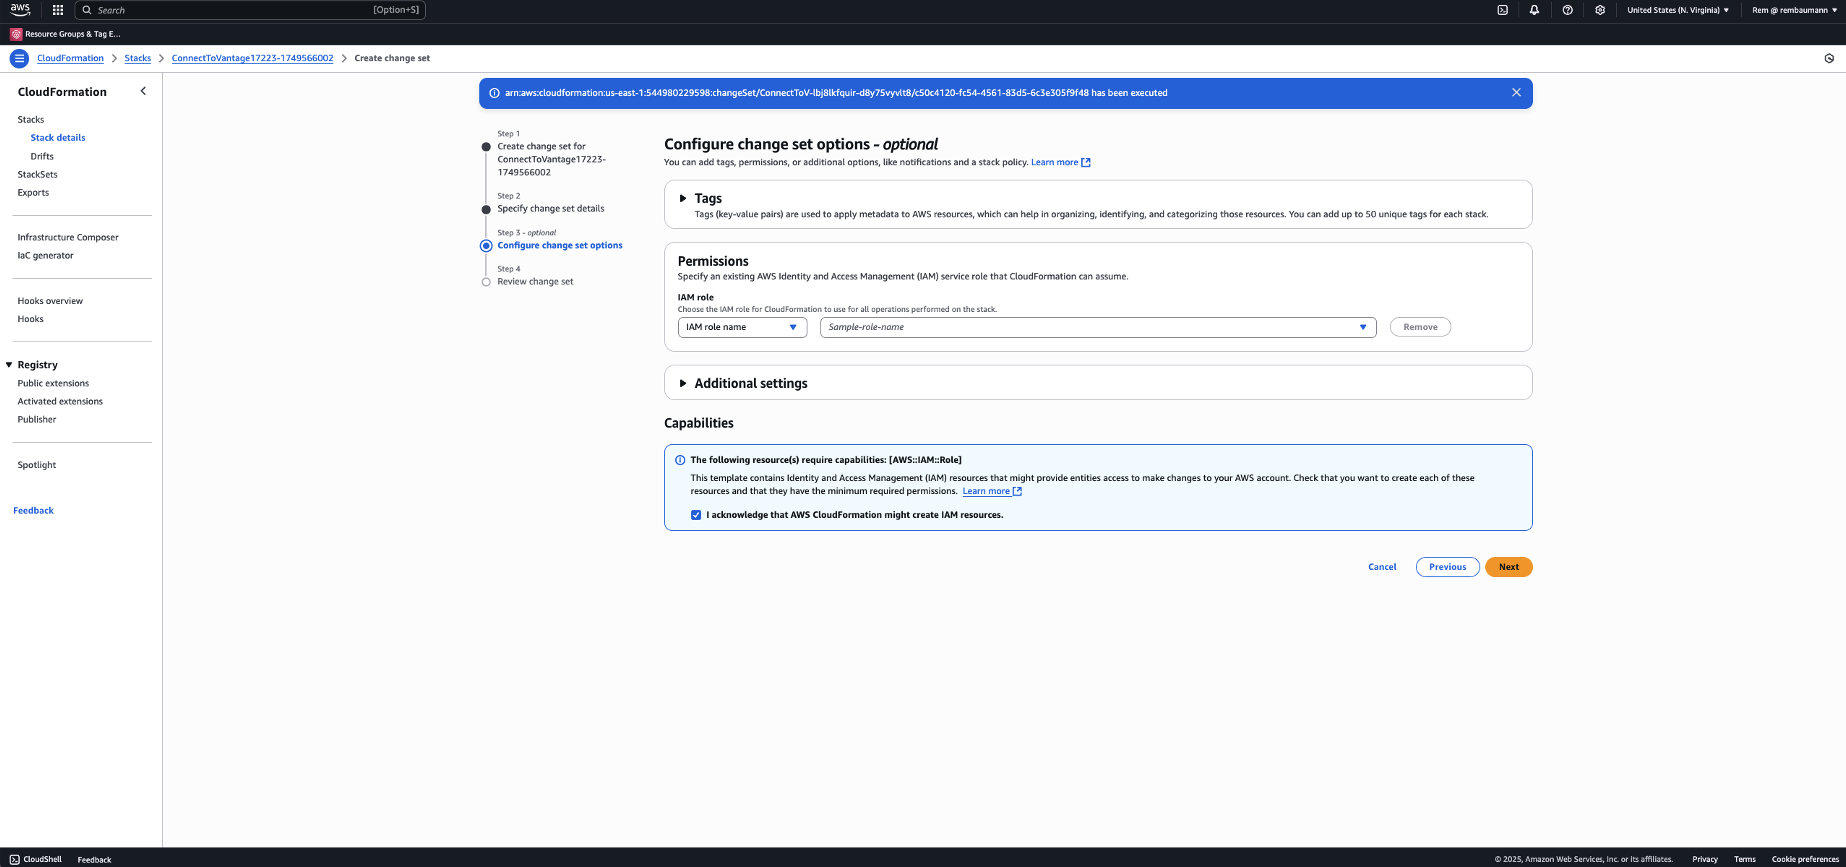Screen dimensions: 1846x867
Task: Expand the Additional settings section
Action: pos(683,383)
